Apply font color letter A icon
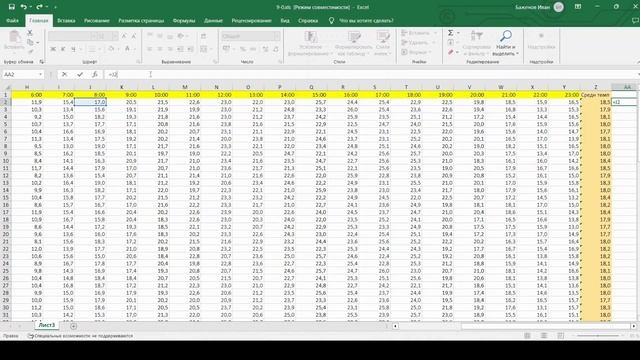 tap(127, 49)
